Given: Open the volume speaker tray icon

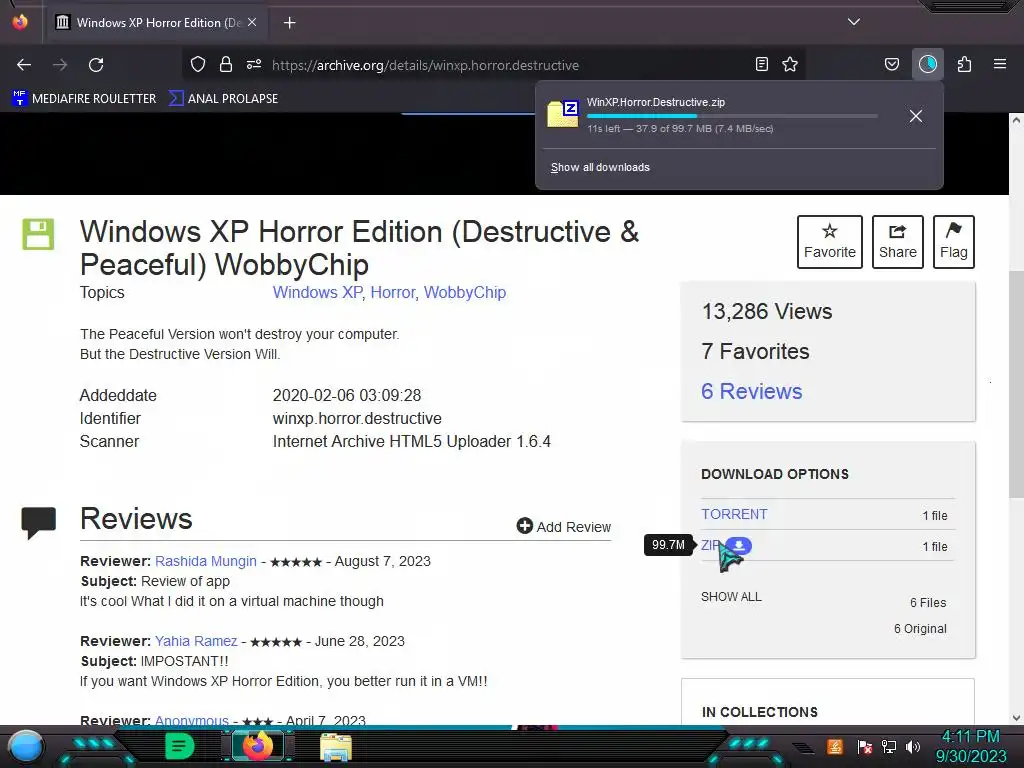Looking at the screenshot, I should 913,746.
